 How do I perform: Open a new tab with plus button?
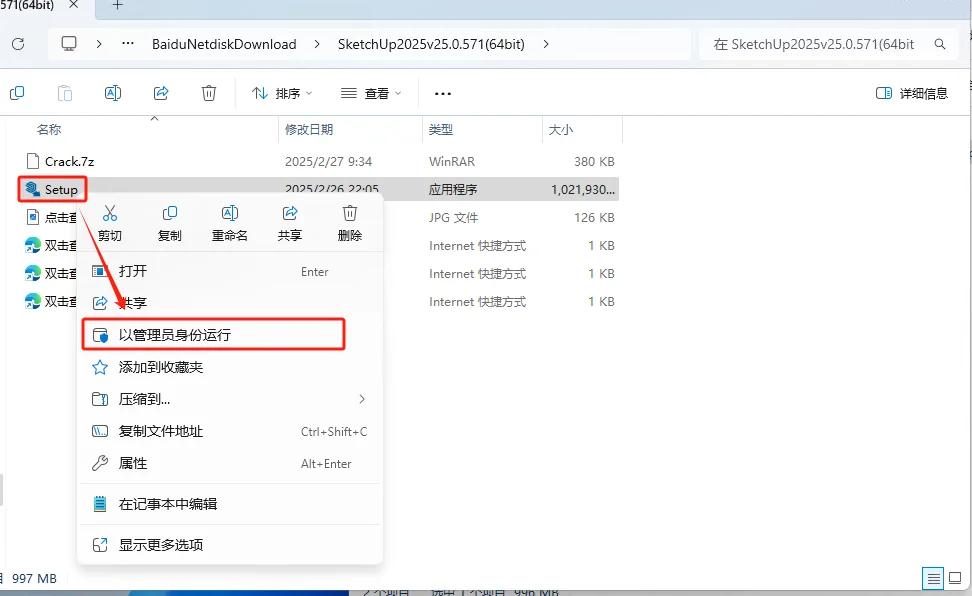pos(118,6)
